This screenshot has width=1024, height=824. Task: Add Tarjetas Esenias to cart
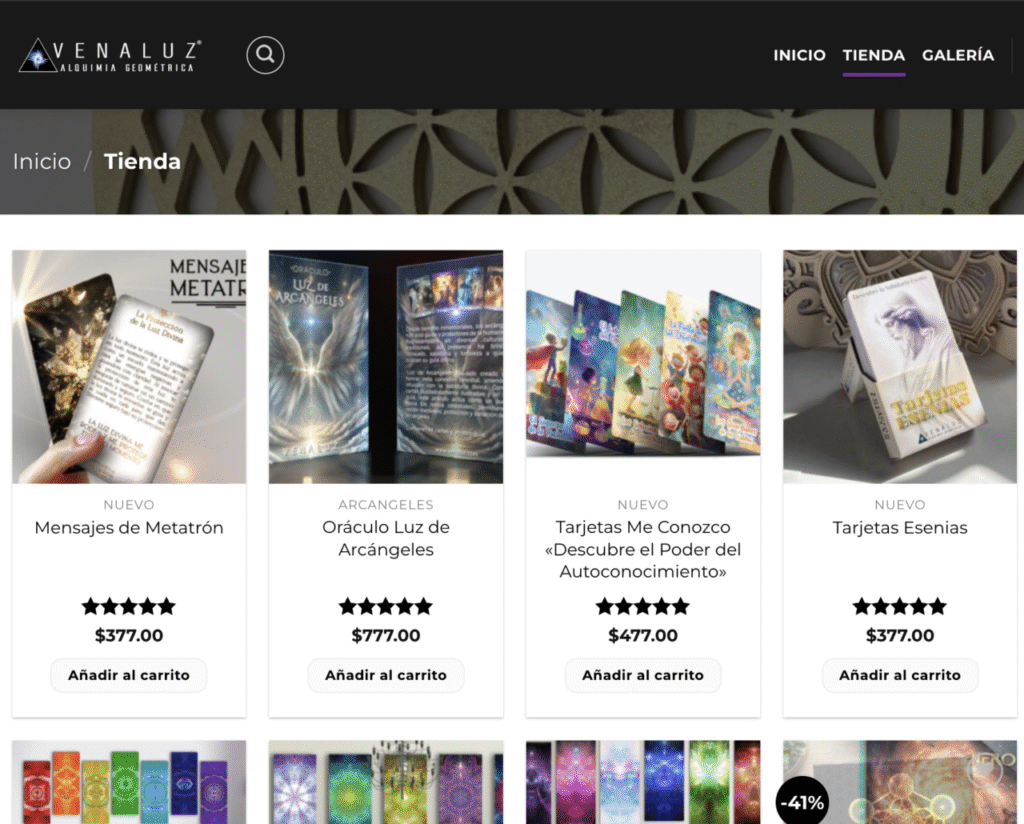point(900,675)
